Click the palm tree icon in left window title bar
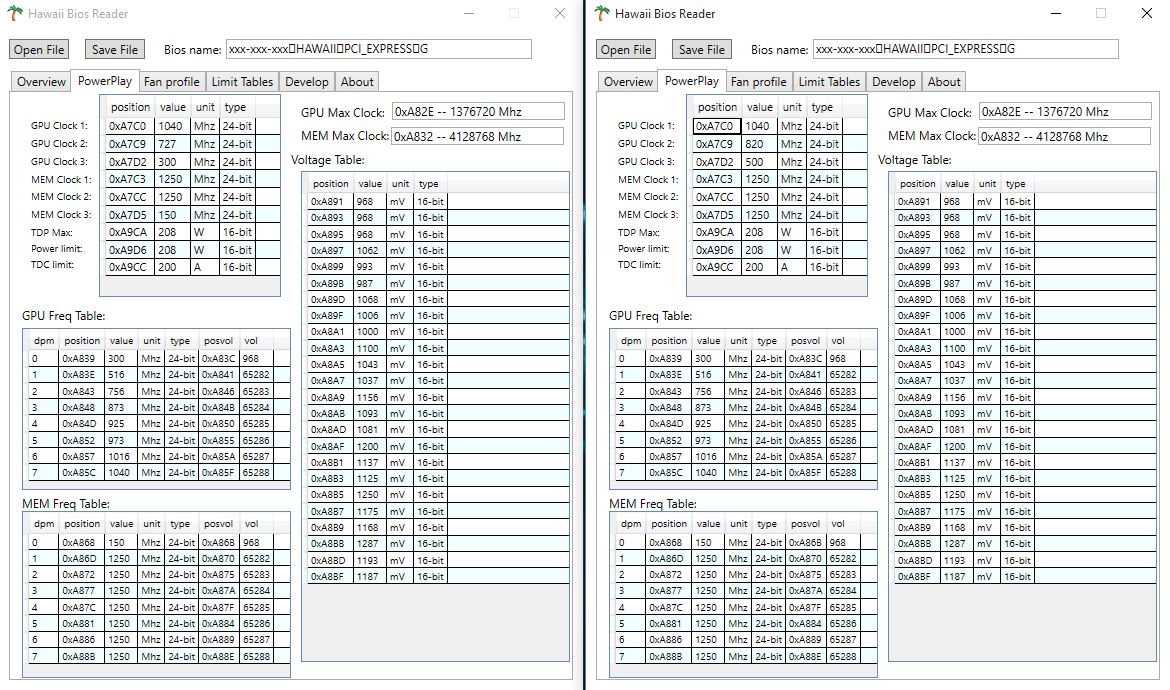The height and width of the screenshot is (690, 1170). point(15,14)
